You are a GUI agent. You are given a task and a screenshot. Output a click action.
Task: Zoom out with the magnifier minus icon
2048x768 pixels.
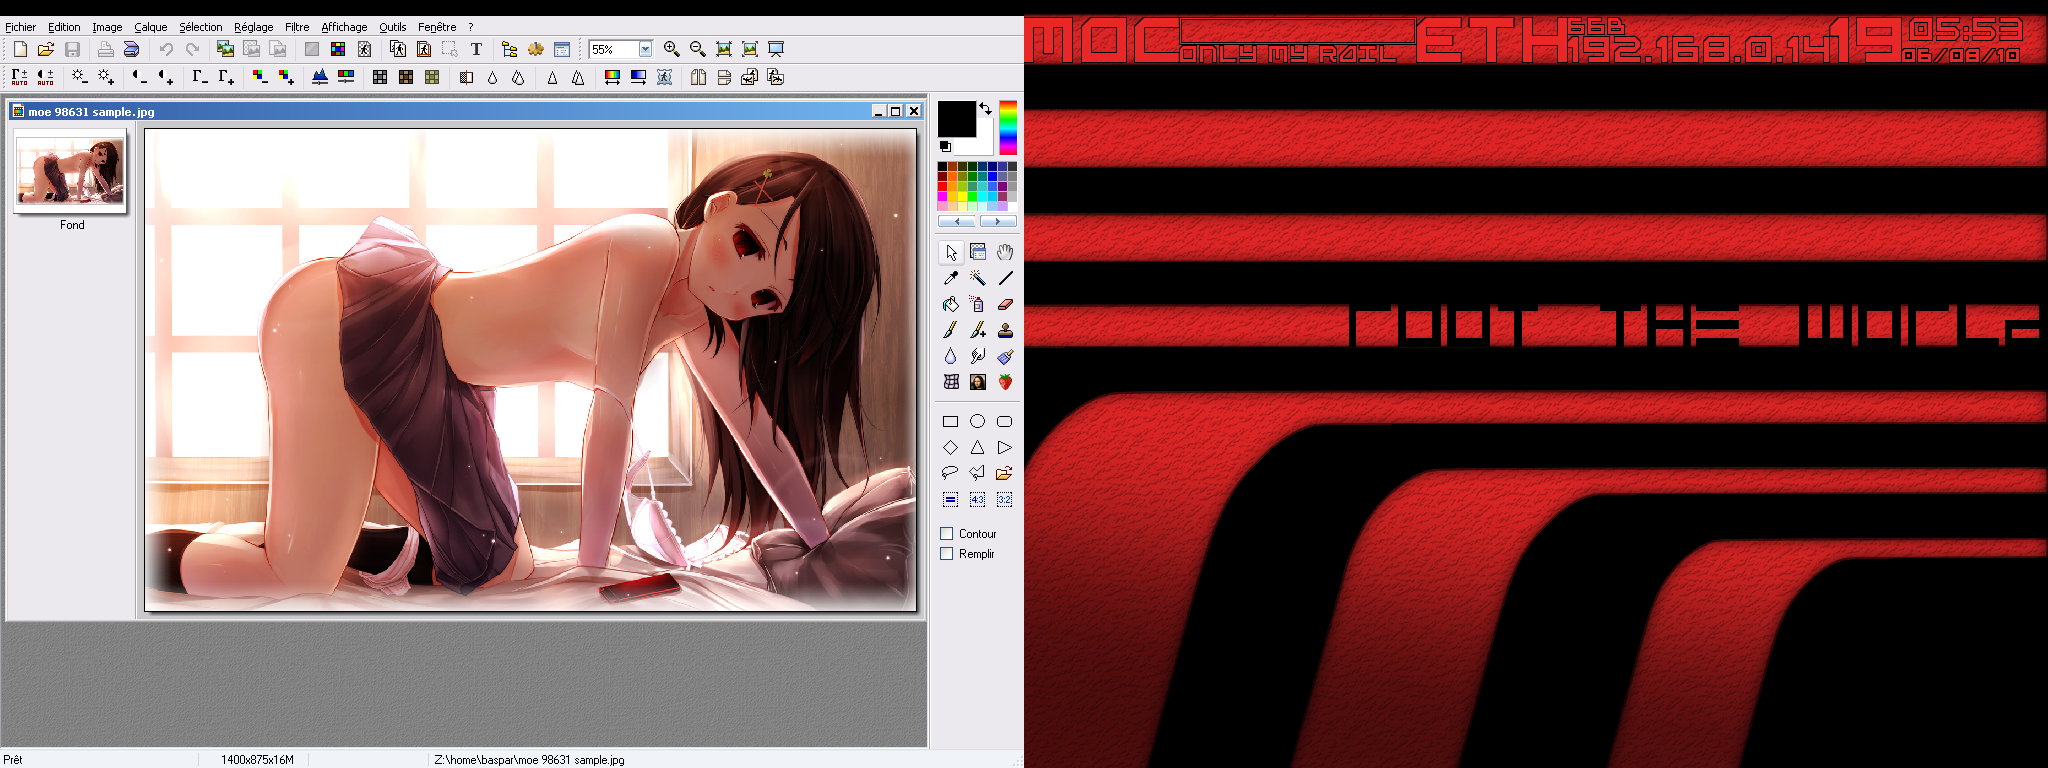click(x=698, y=49)
